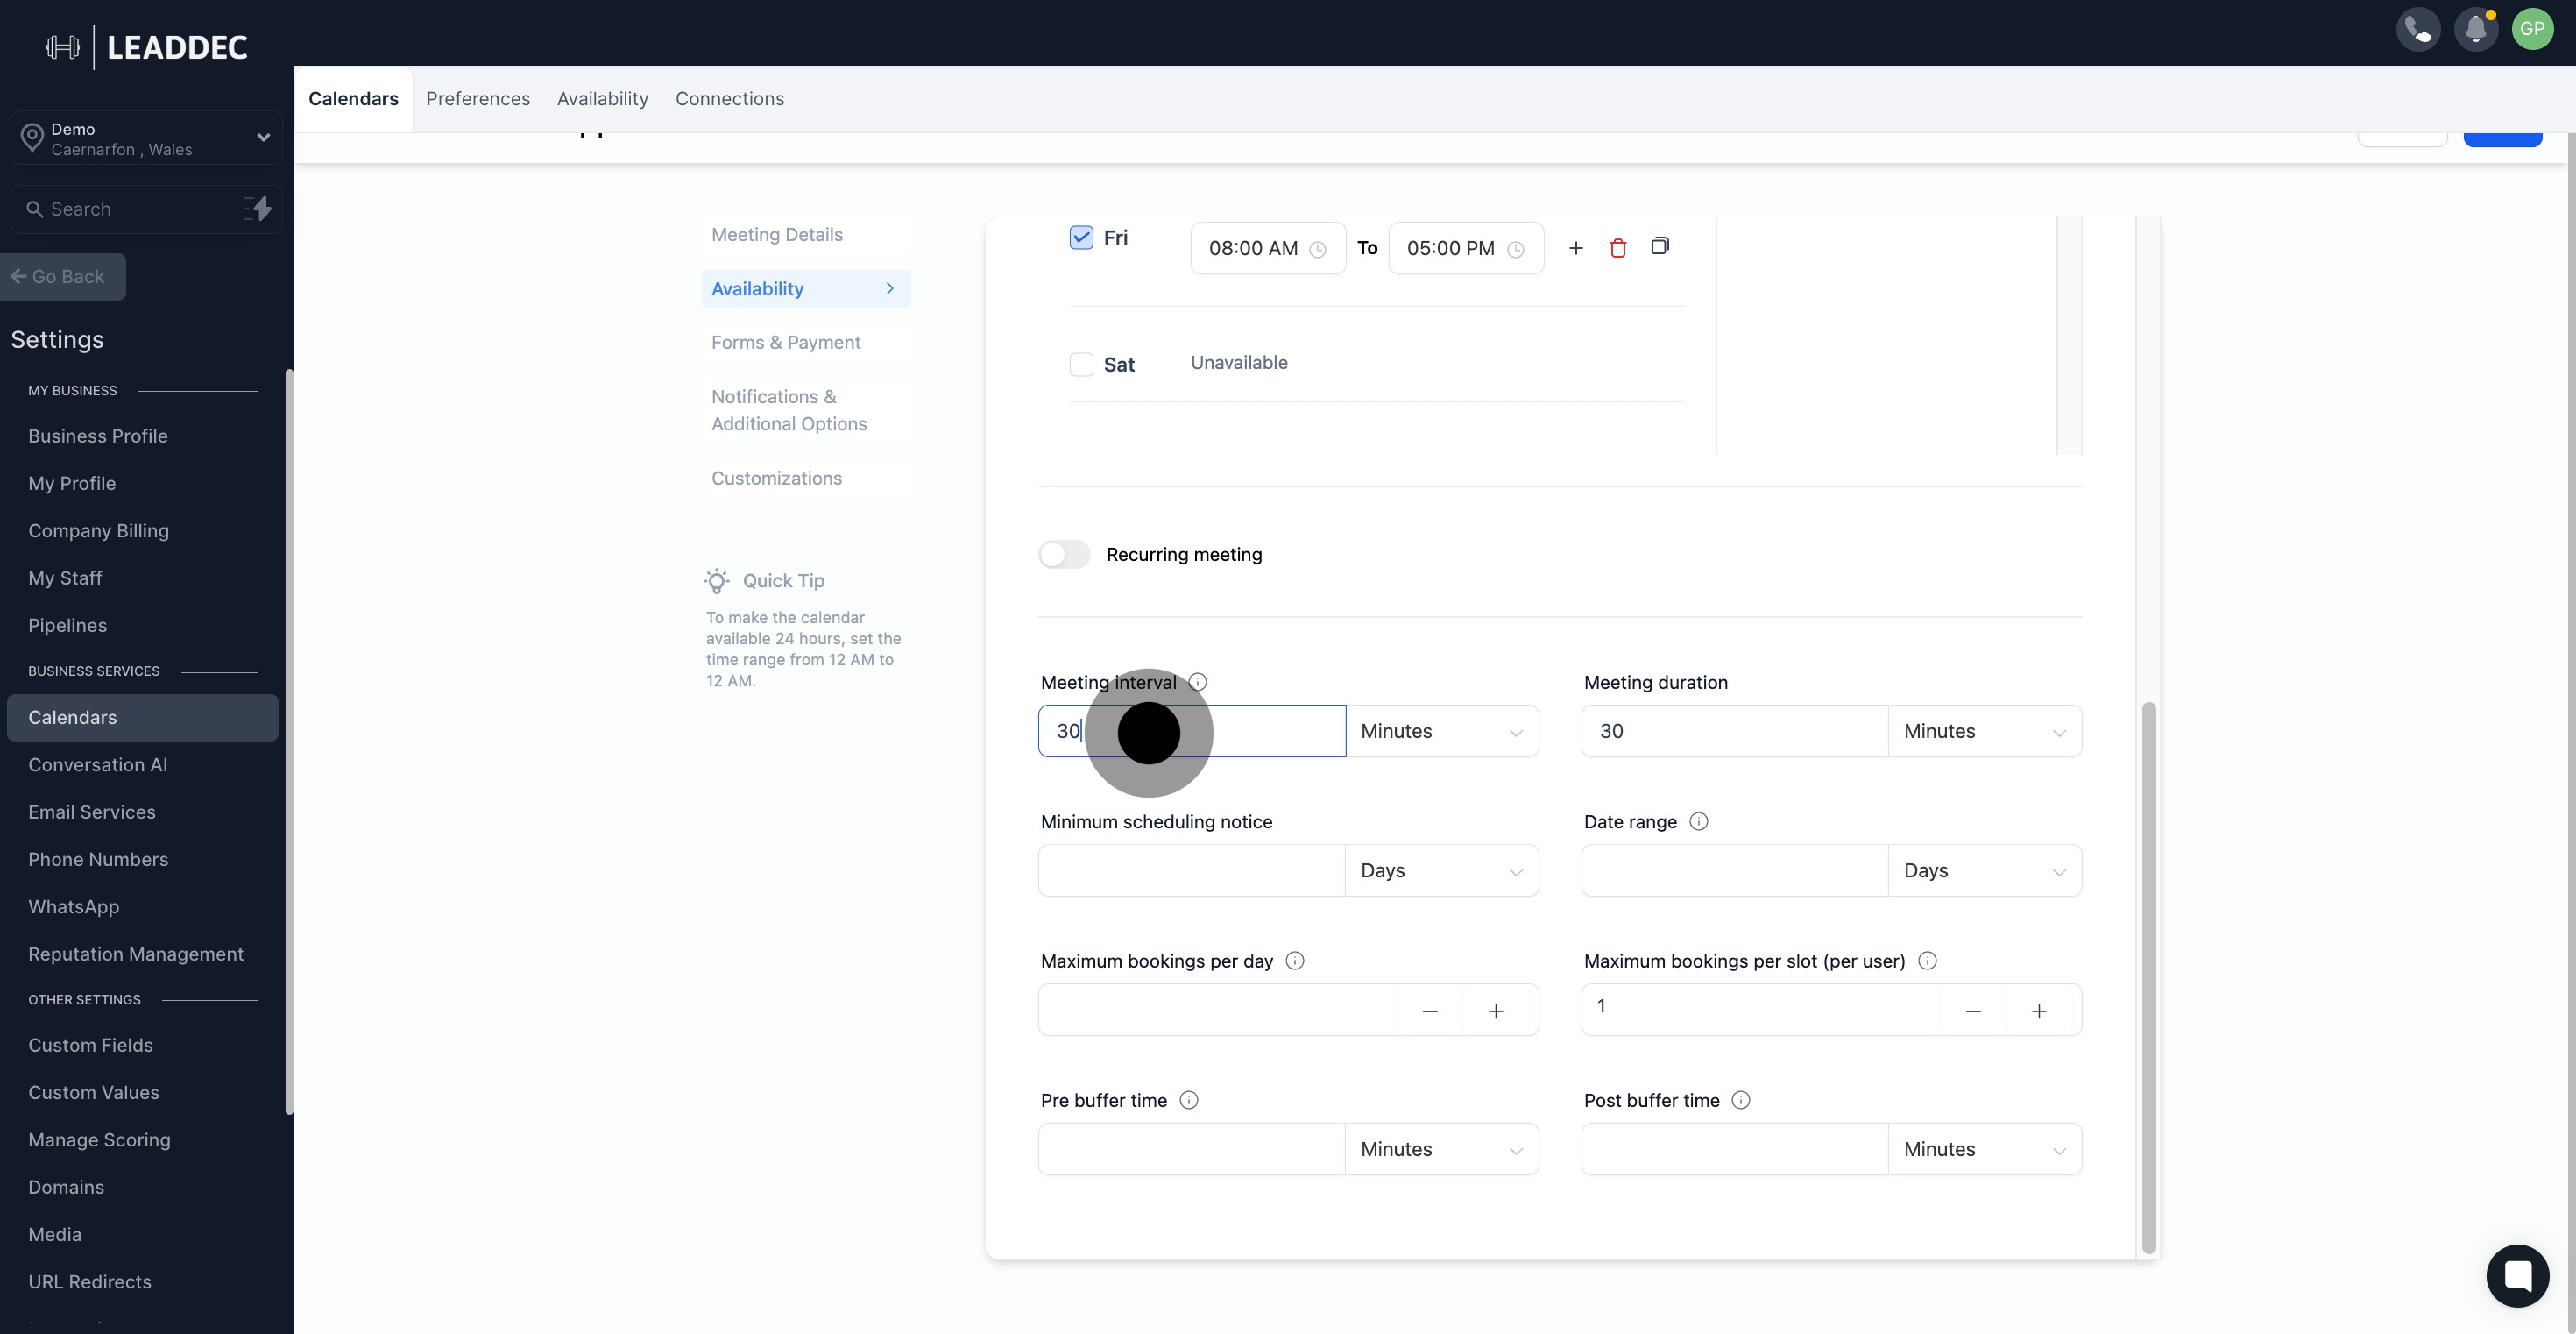The width and height of the screenshot is (2576, 1334).
Task: Open Business Profile settings
Action: click(98, 436)
